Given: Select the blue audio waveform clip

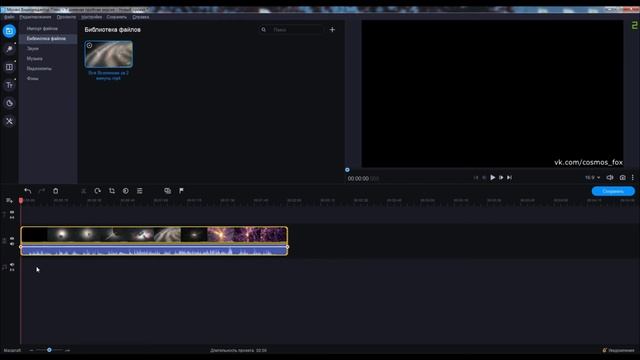Looking at the screenshot, I should 154,250.
